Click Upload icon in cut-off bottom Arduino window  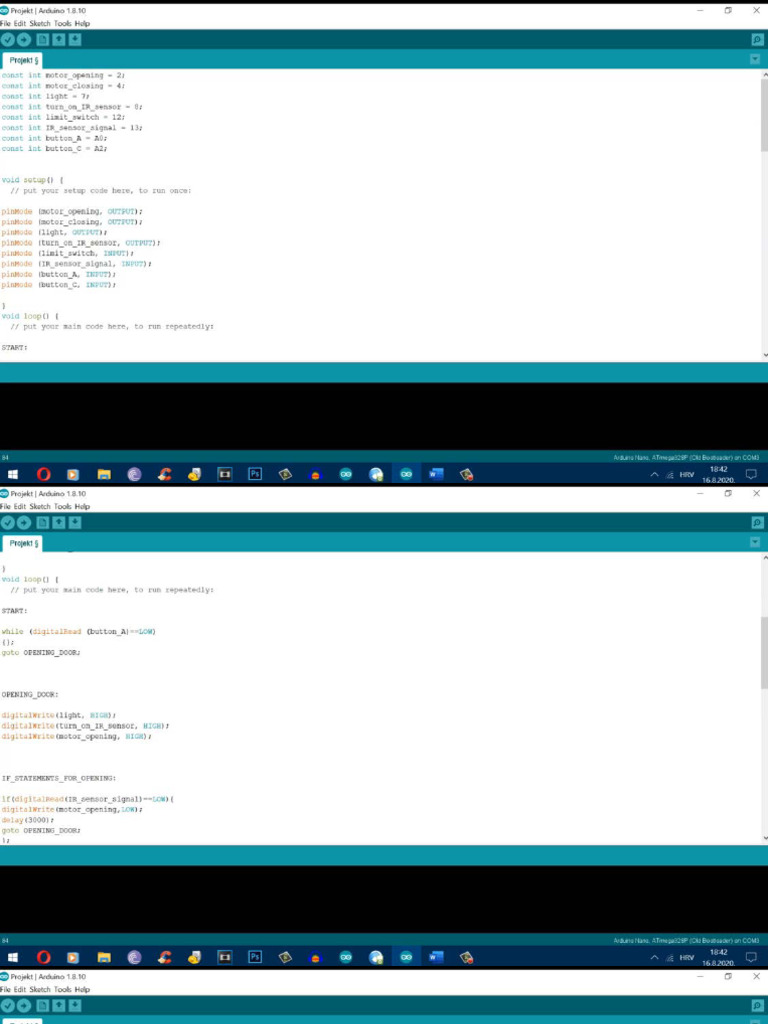coord(24,1006)
